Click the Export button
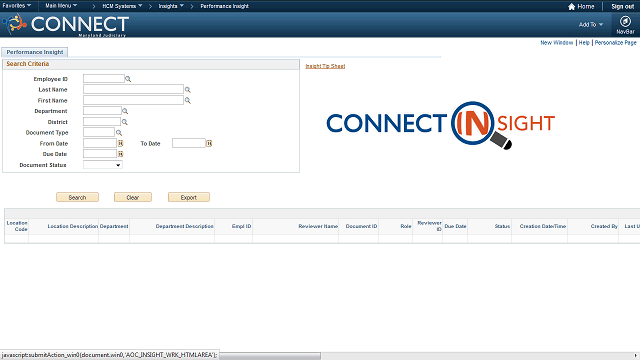 [x=189, y=197]
